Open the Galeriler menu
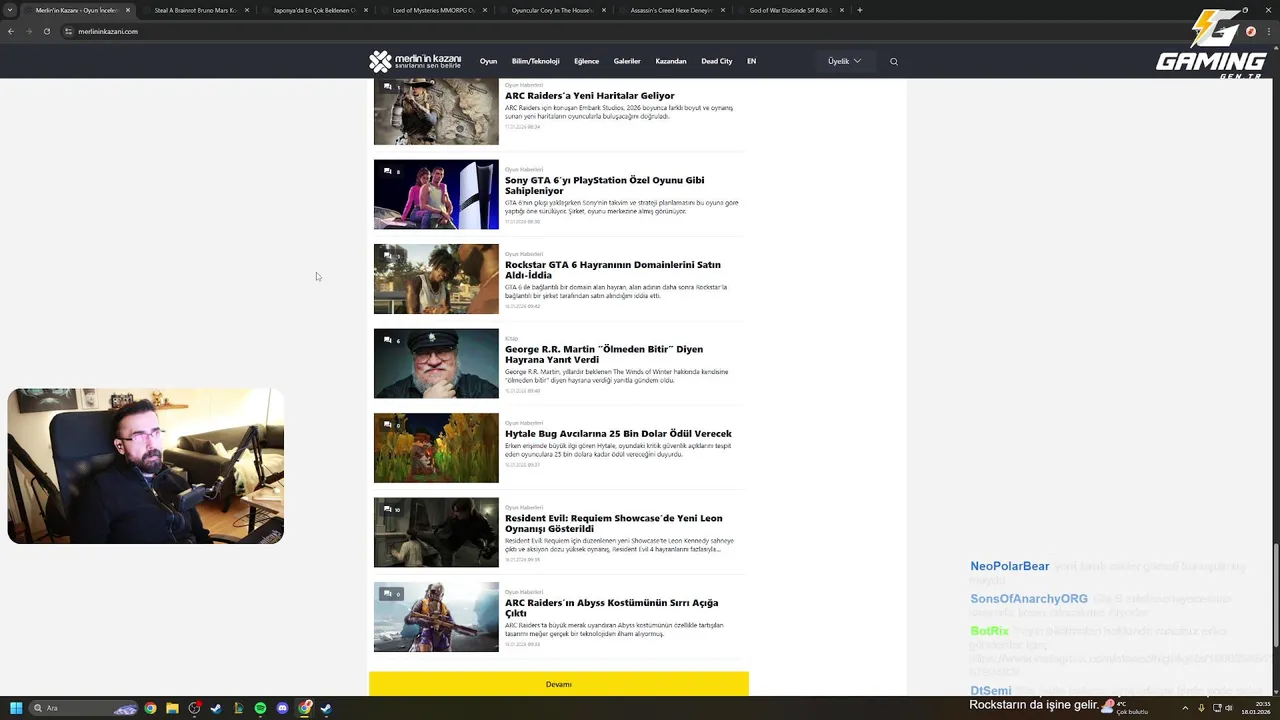1280x720 pixels. click(627, 61)
